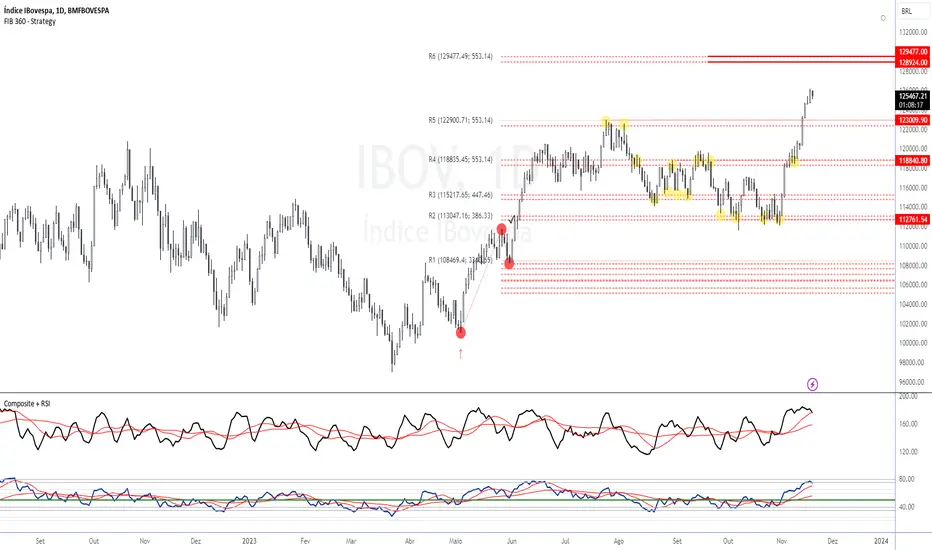
Task: Select the R1 (108469.4) level label
Action: 460,260
